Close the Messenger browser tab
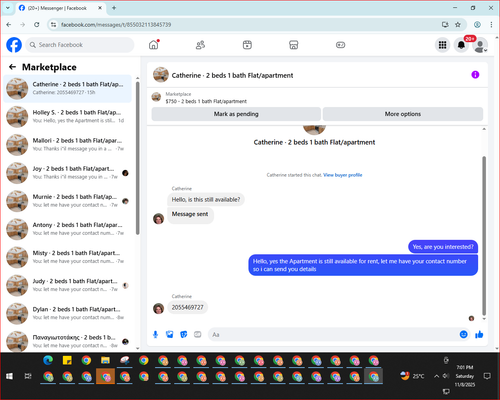Image resolution: width=500 pixels, height=400 pixels. click(100, 8)
